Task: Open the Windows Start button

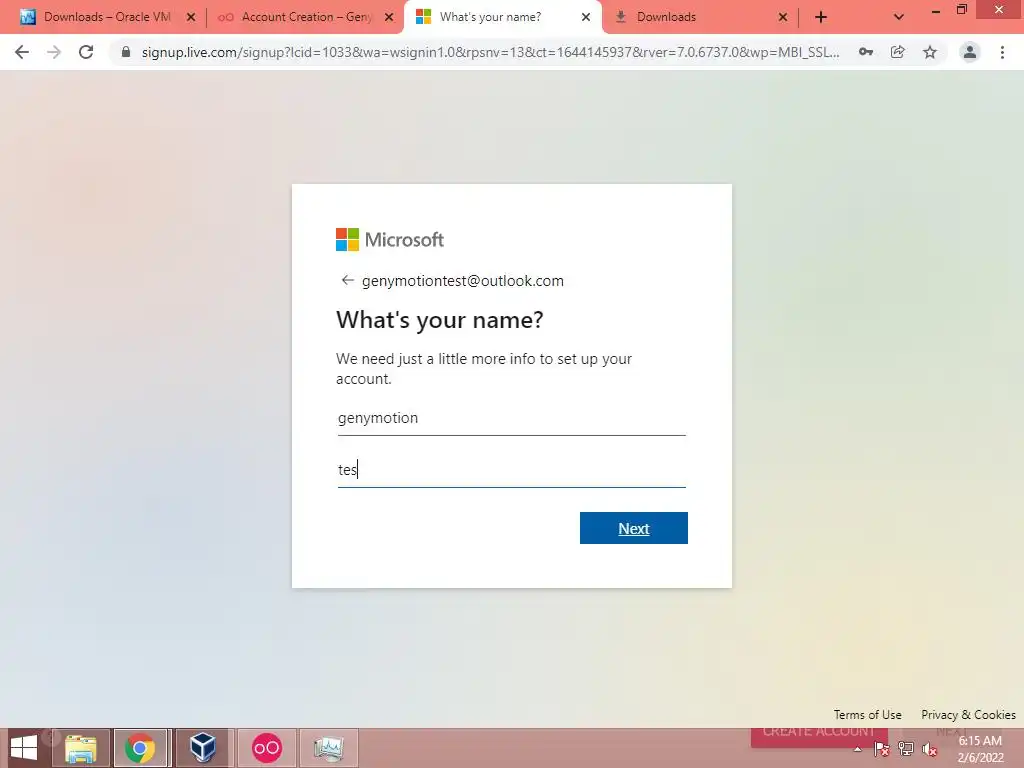Action: coord(24,748)
